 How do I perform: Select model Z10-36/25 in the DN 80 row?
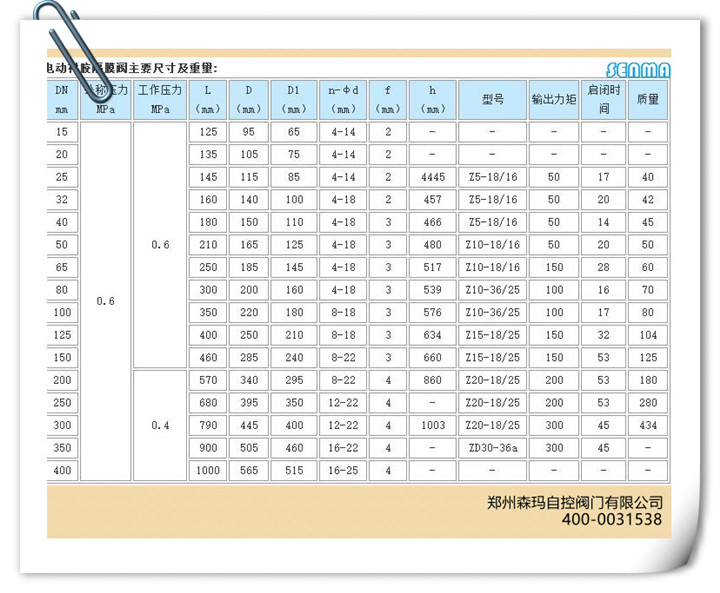493,290
